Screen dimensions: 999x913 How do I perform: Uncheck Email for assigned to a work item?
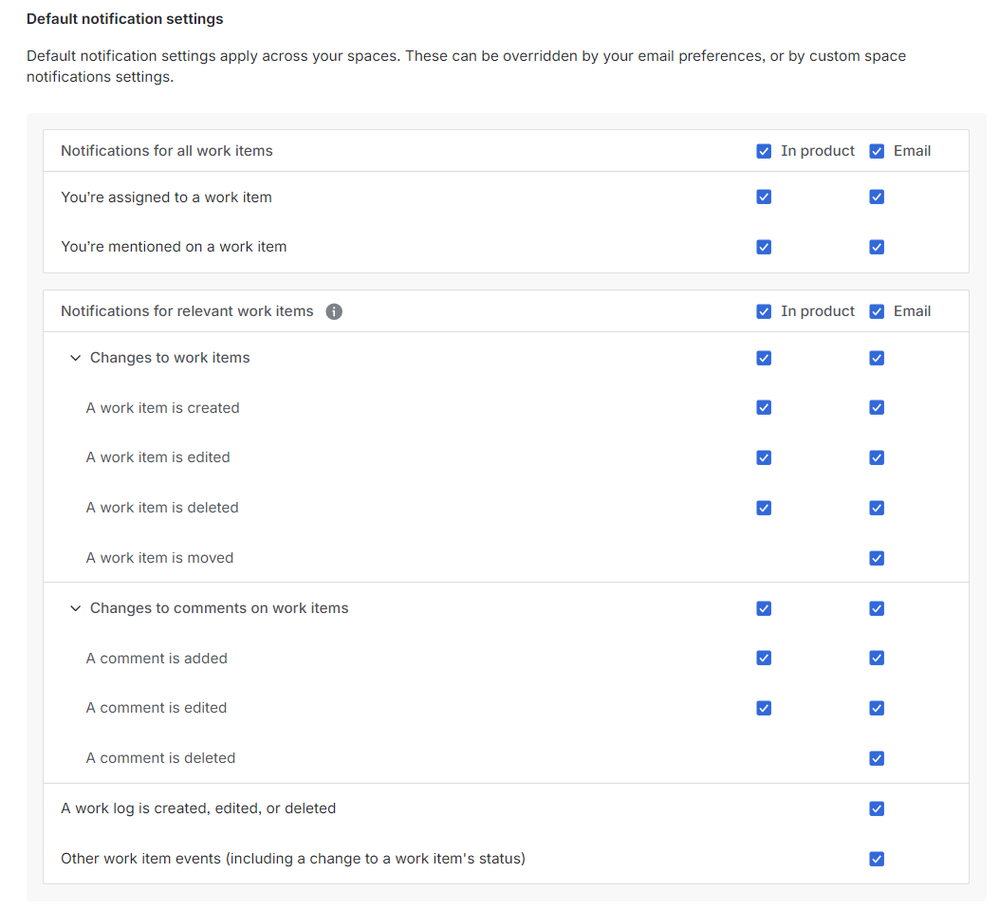(x=877, y=197)
